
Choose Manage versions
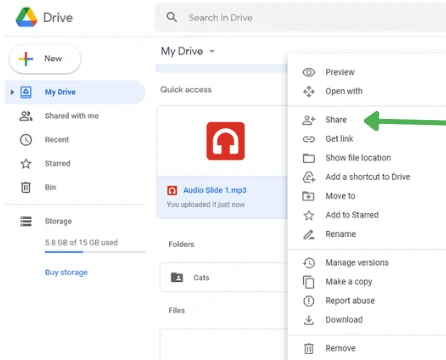pyautogui.click(x=357, y=263)
